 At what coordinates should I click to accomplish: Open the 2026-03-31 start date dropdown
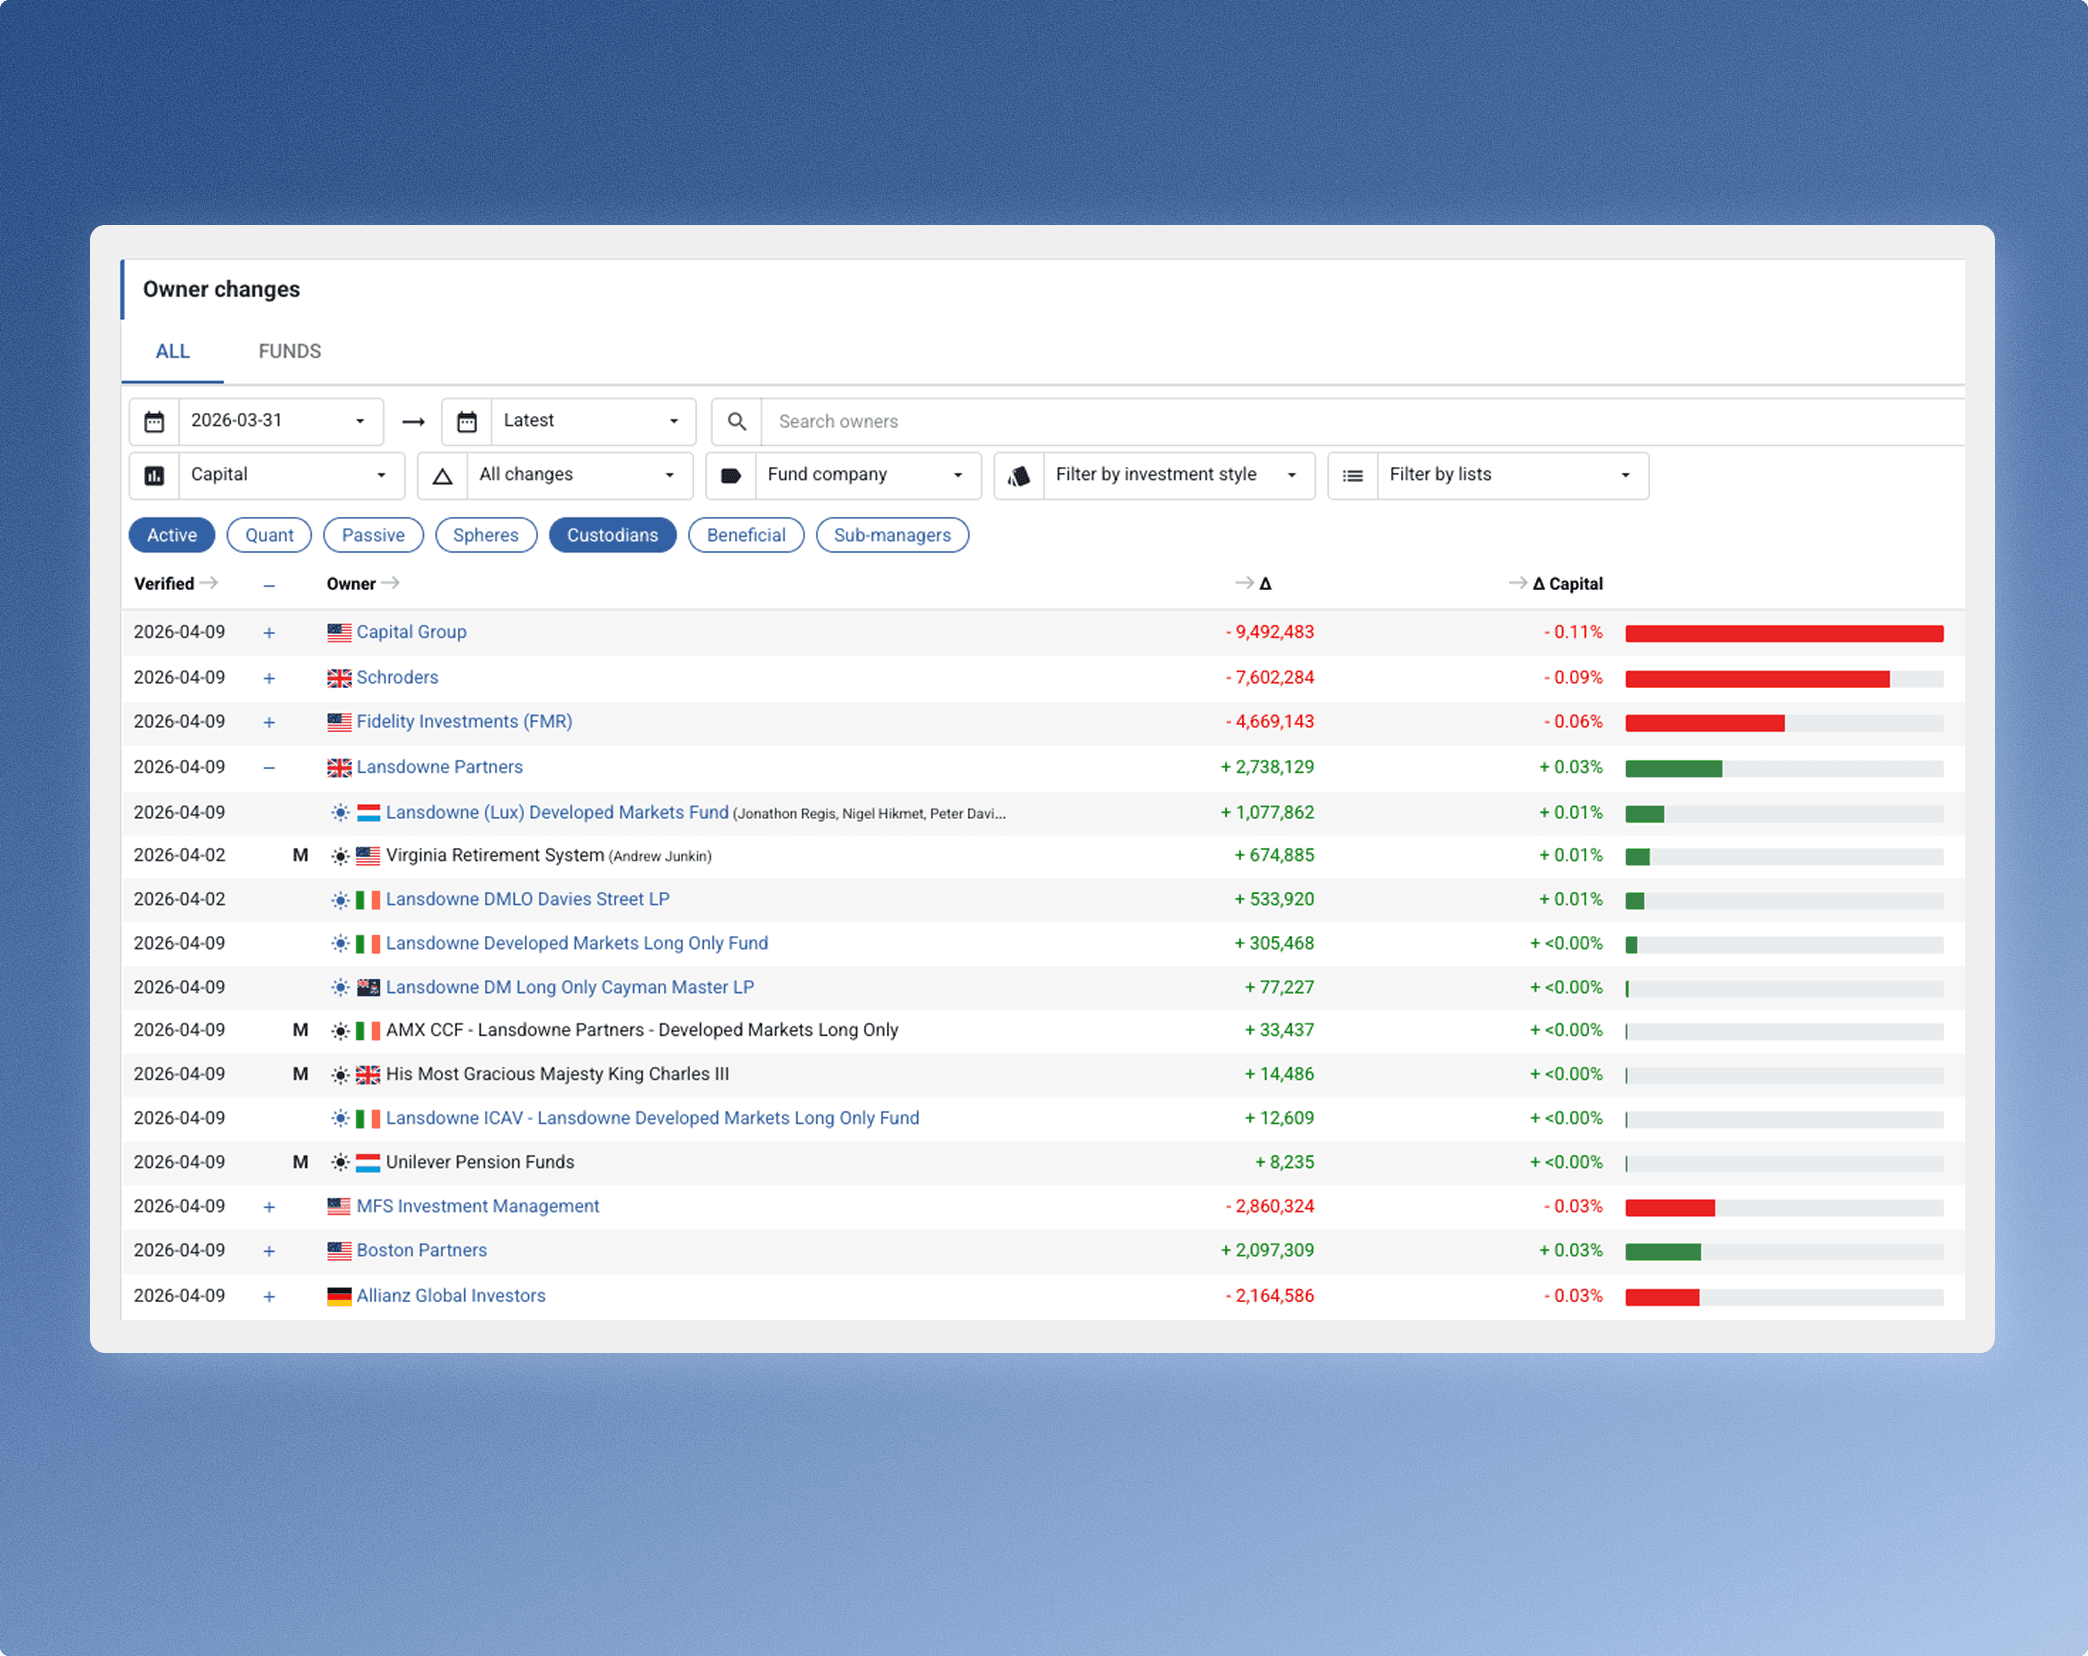(280, 421)
